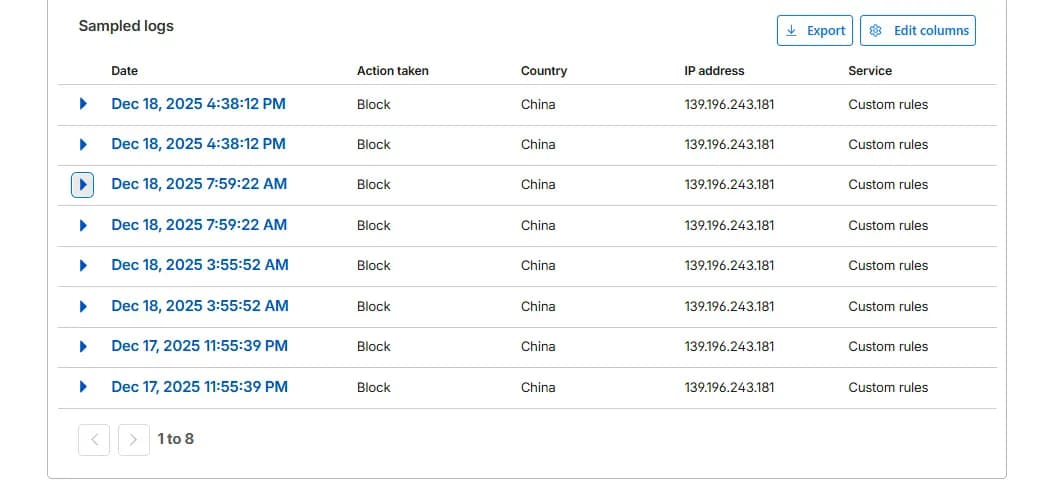Screen dimensions: 1045x480
Task: Expand the first 4:38:12 PM log row
Action: point(83,104)
